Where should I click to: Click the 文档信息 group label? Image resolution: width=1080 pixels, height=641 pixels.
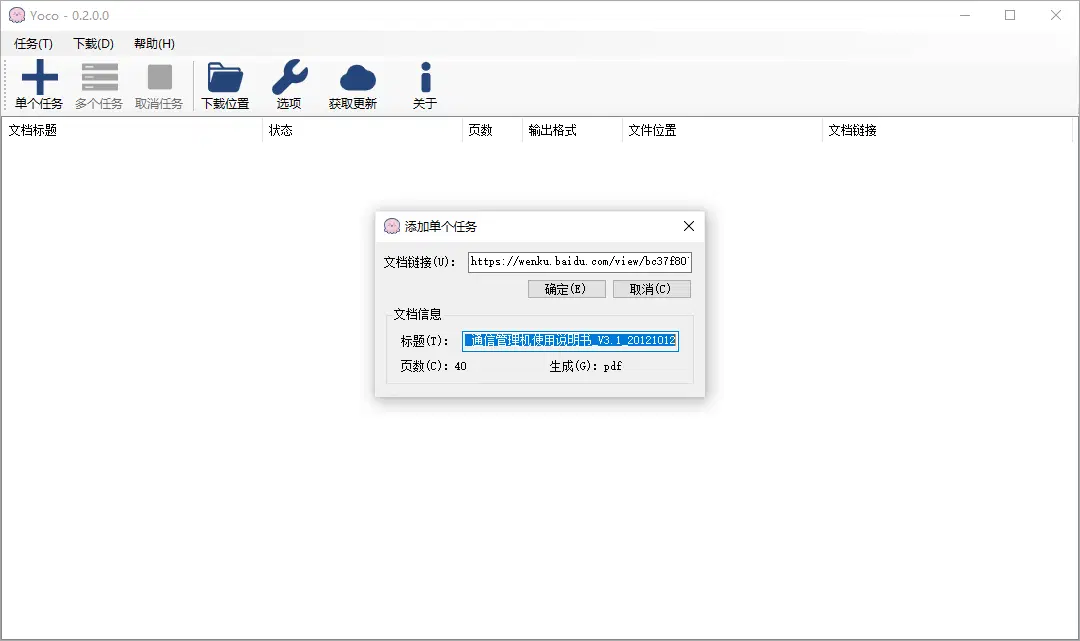[417, 314]
